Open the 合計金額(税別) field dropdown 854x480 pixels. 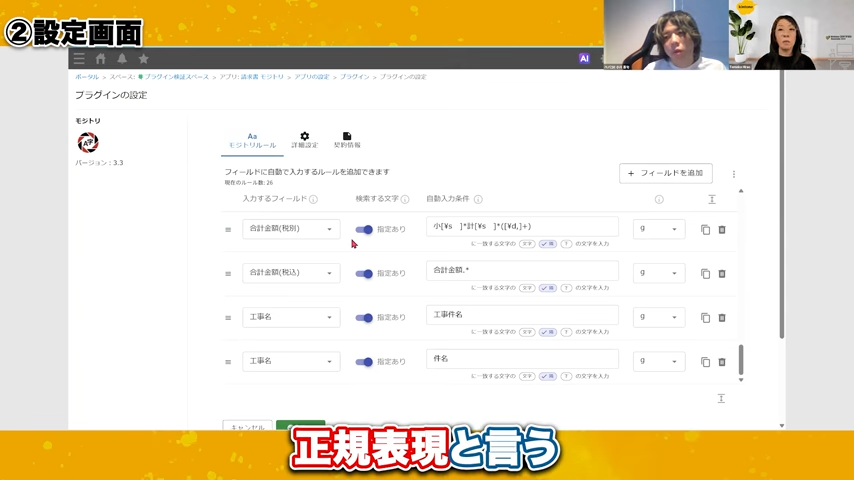(x=291, y=229)
